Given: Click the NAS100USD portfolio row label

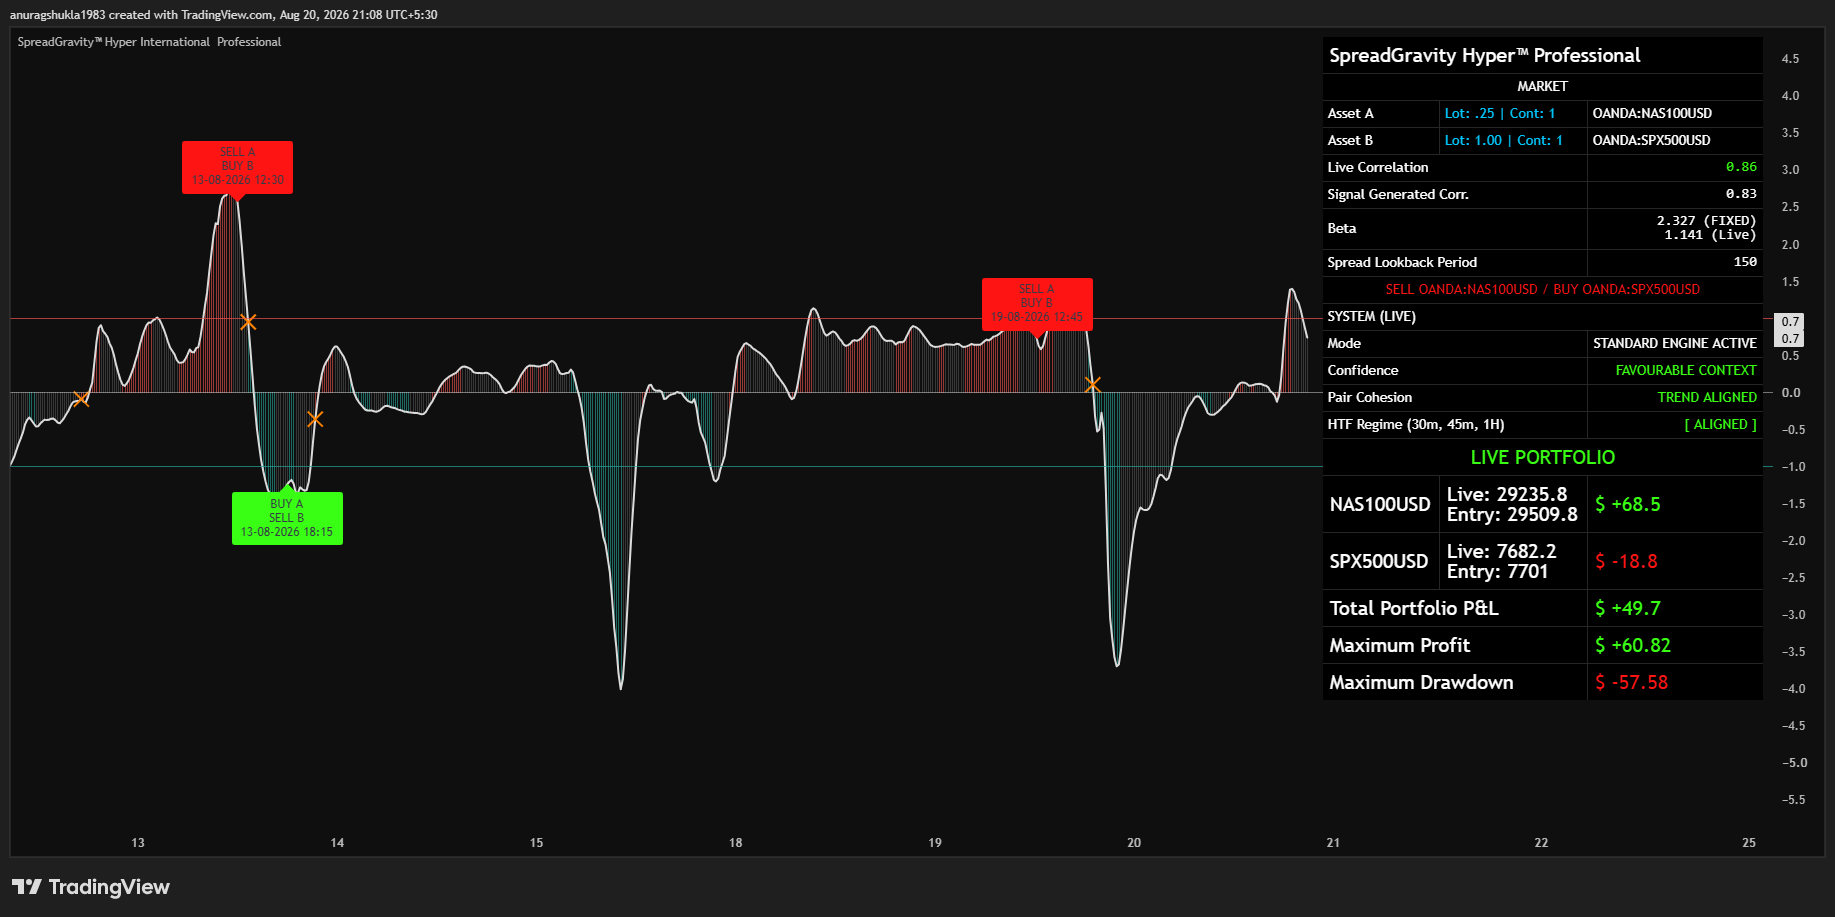Looking at the screenshot, I should pyautogui.click(x=1380, y=505).
